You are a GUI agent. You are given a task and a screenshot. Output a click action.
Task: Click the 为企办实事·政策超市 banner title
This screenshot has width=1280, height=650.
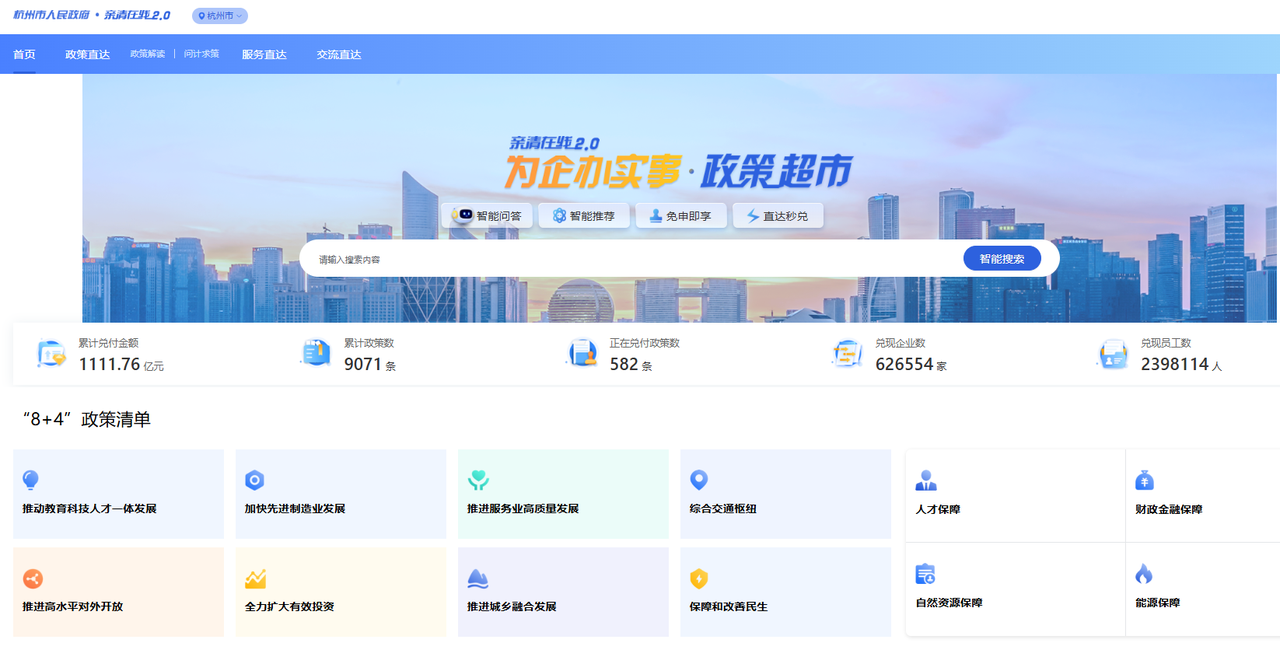(678, 172)
